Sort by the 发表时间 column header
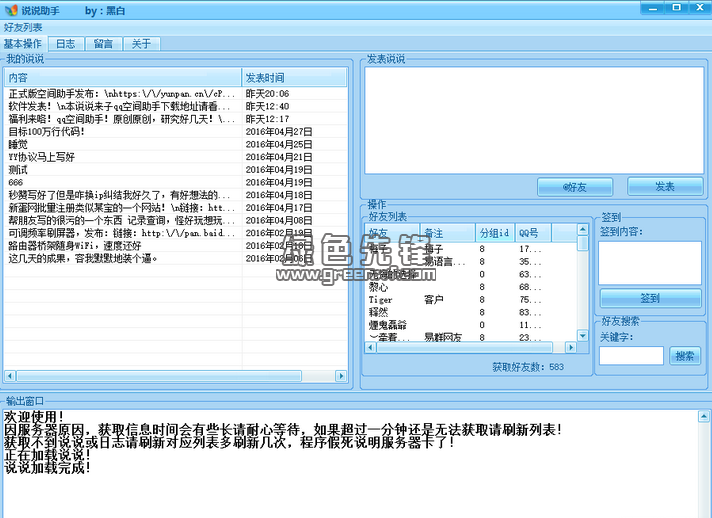The width and height of the screenshot is (712, 518). pos(294,78)
